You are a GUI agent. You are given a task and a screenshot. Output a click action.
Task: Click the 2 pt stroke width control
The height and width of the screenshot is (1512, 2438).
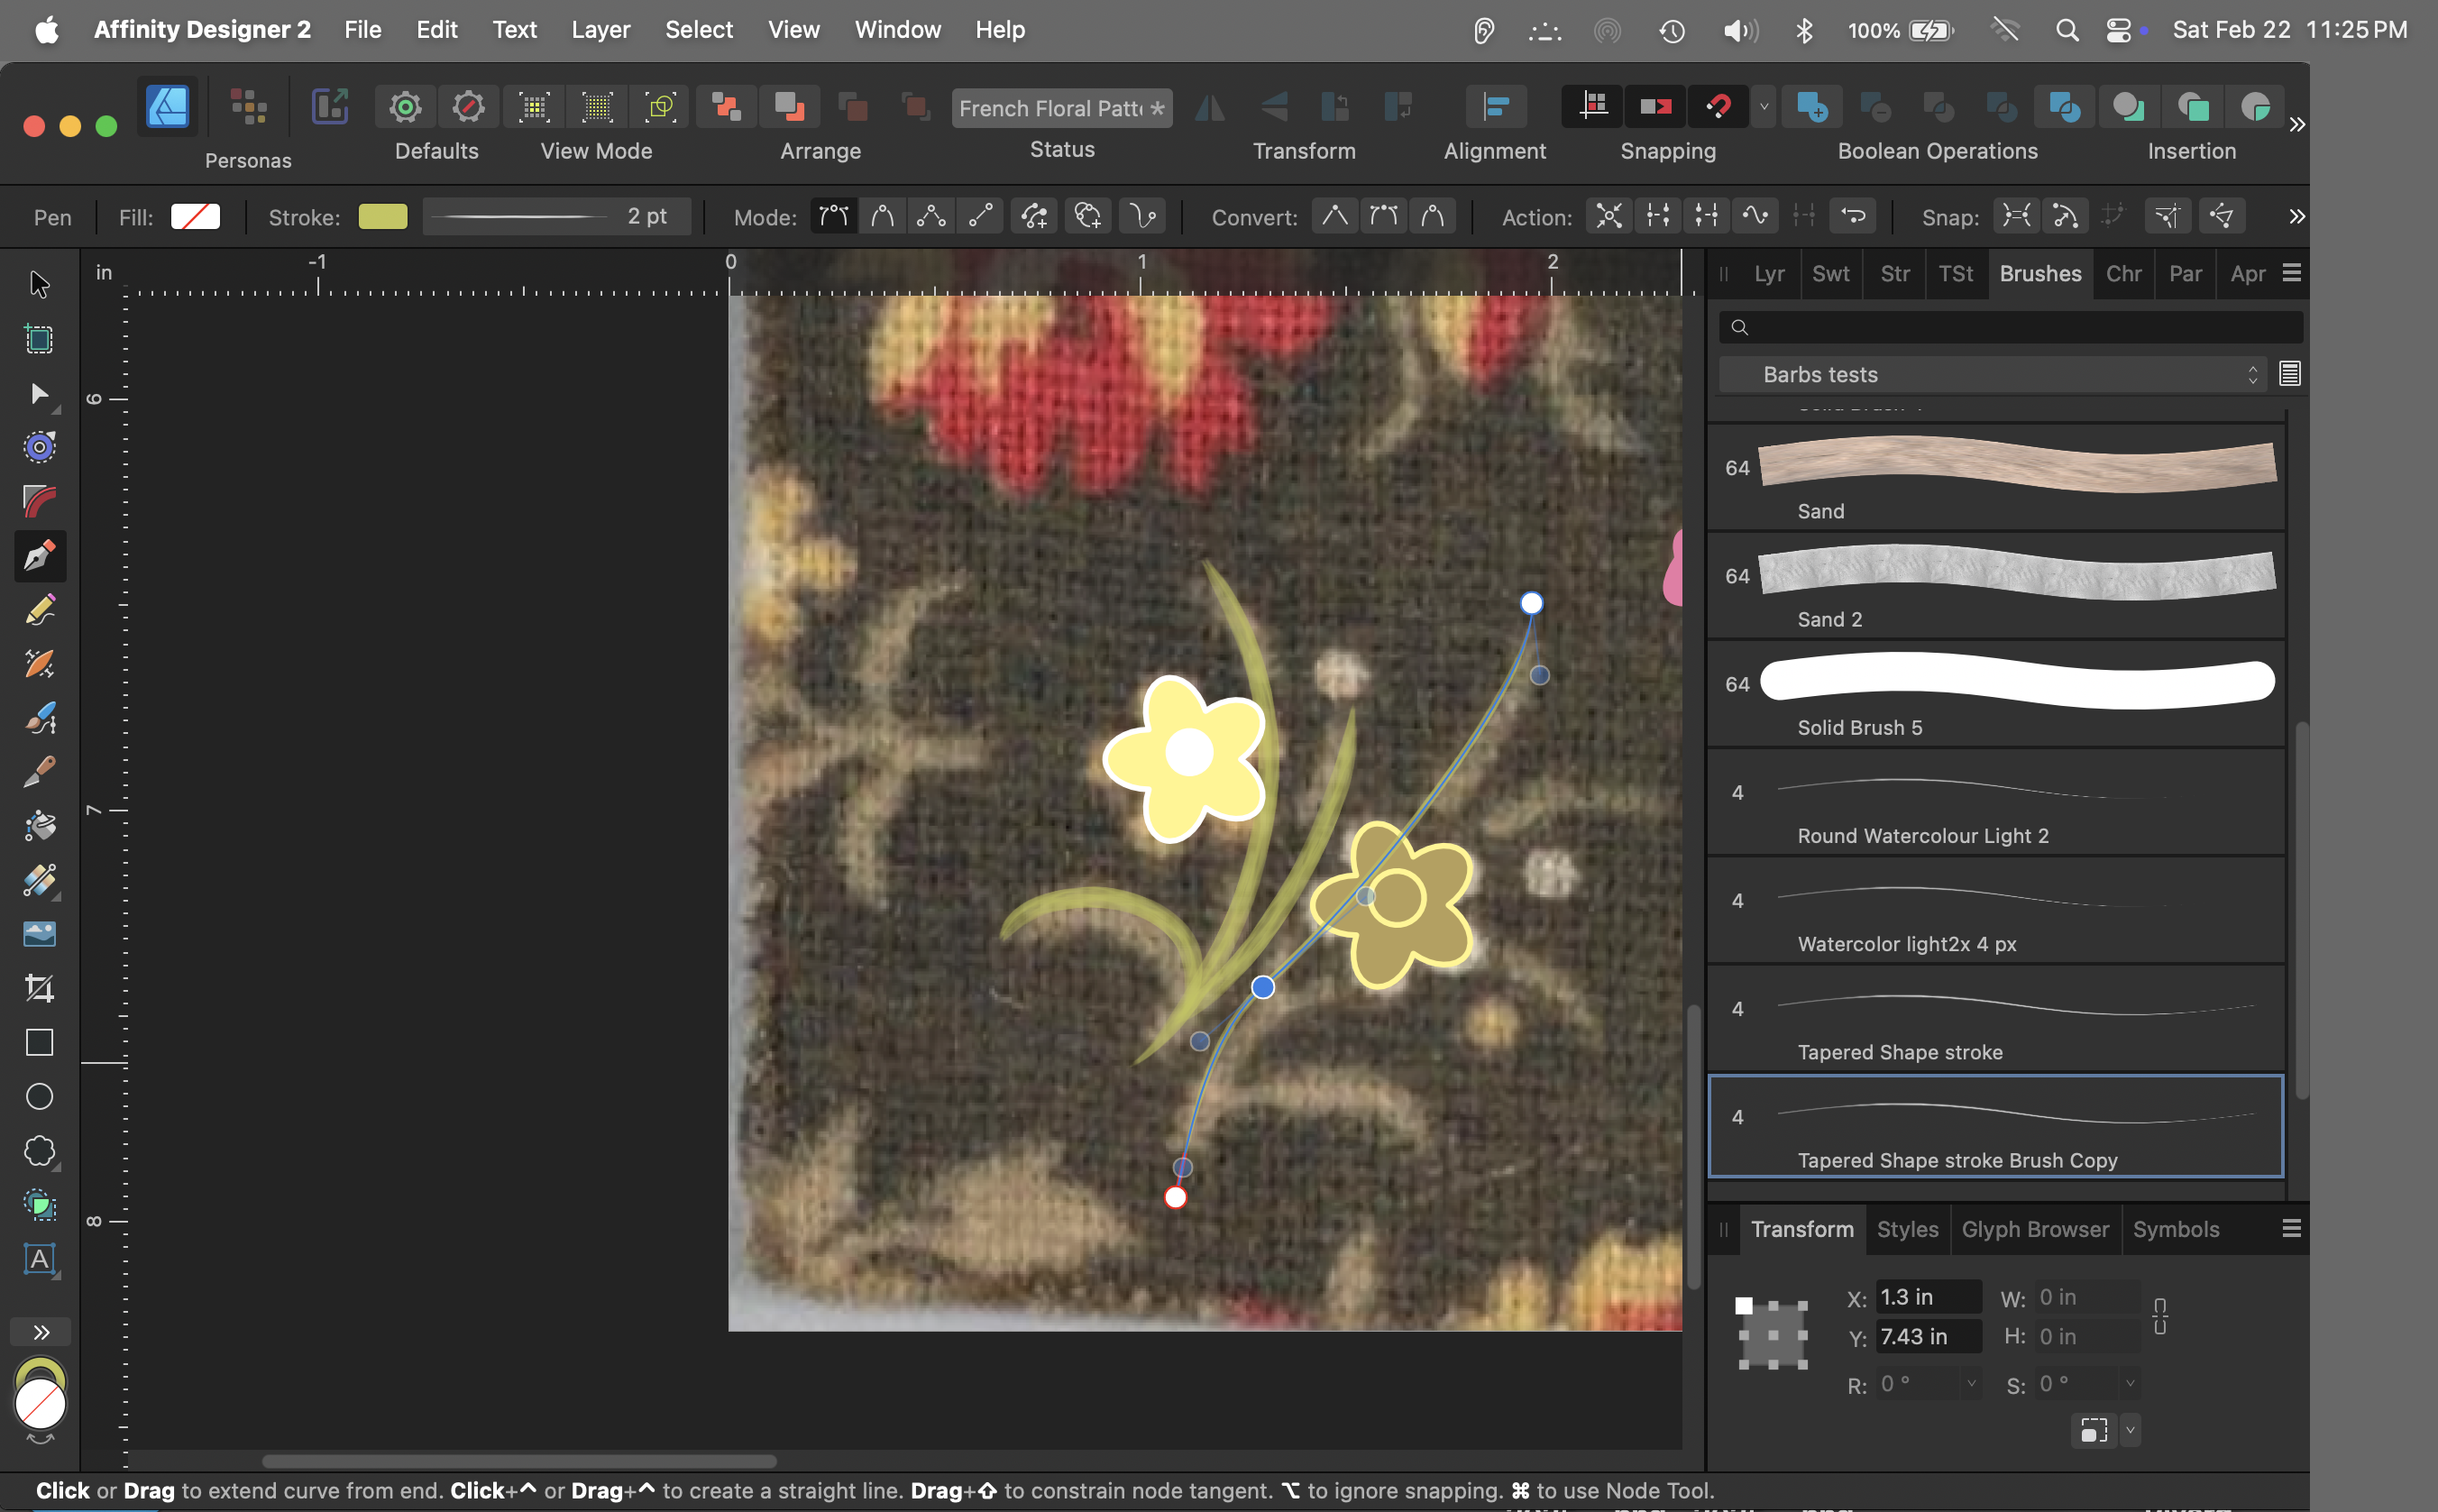pyautogui.click(x=556, y=216)
